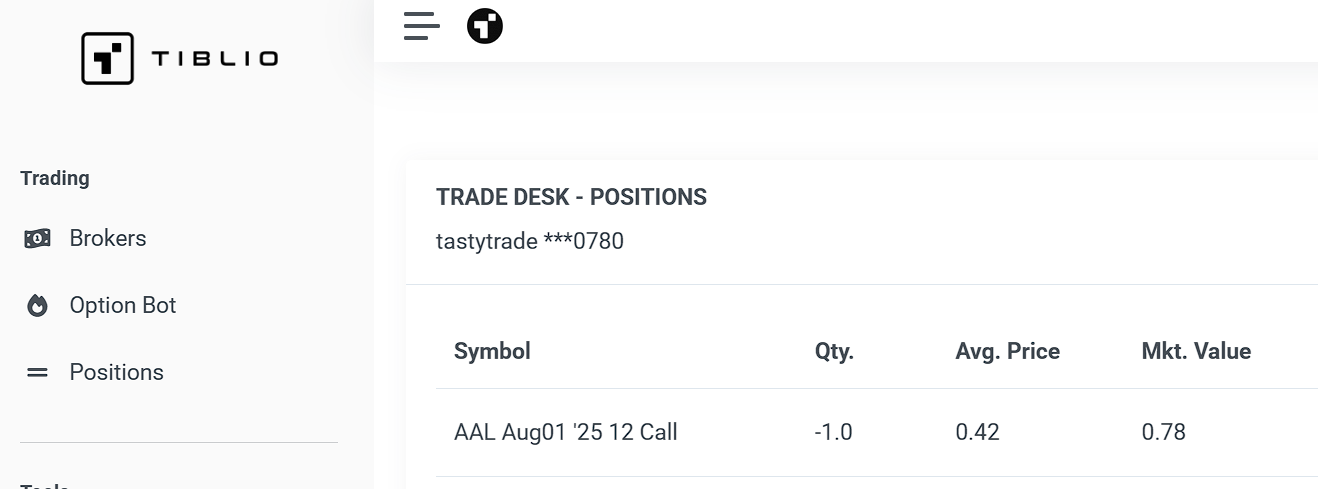Viewport: 1318px width, 489px height.
Task: Toggle the hamburger menu icon
Action: click(x=422, y=26)
